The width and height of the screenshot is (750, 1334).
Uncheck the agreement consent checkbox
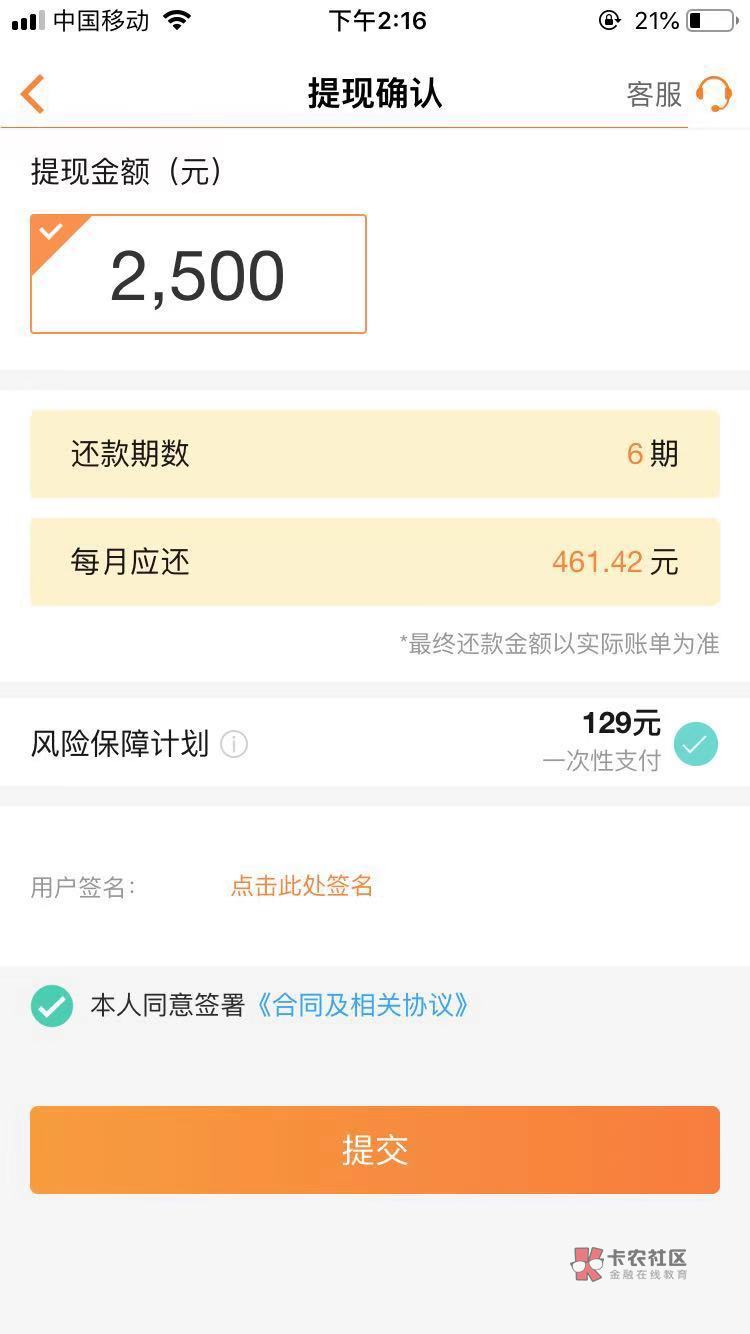pyautogui.click(x=52, y=1006)
